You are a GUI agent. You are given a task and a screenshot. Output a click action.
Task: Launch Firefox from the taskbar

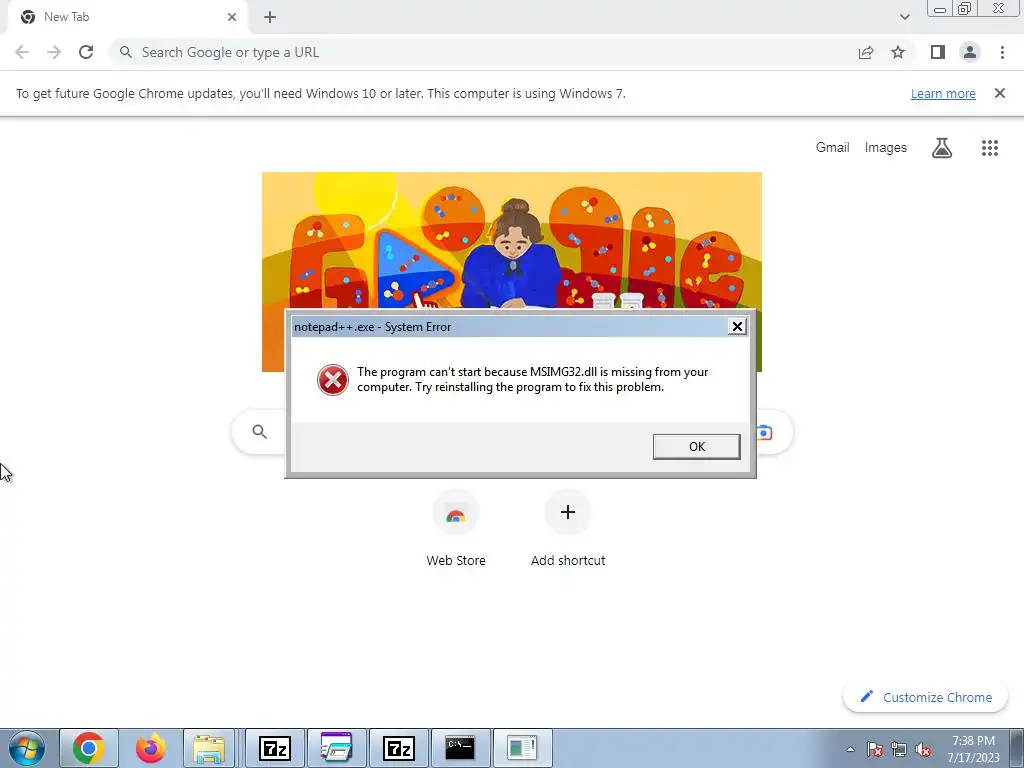151,748
